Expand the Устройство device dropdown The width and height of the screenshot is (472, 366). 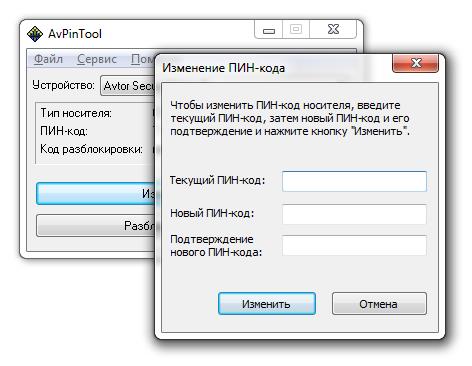click(x=128, y=86)
